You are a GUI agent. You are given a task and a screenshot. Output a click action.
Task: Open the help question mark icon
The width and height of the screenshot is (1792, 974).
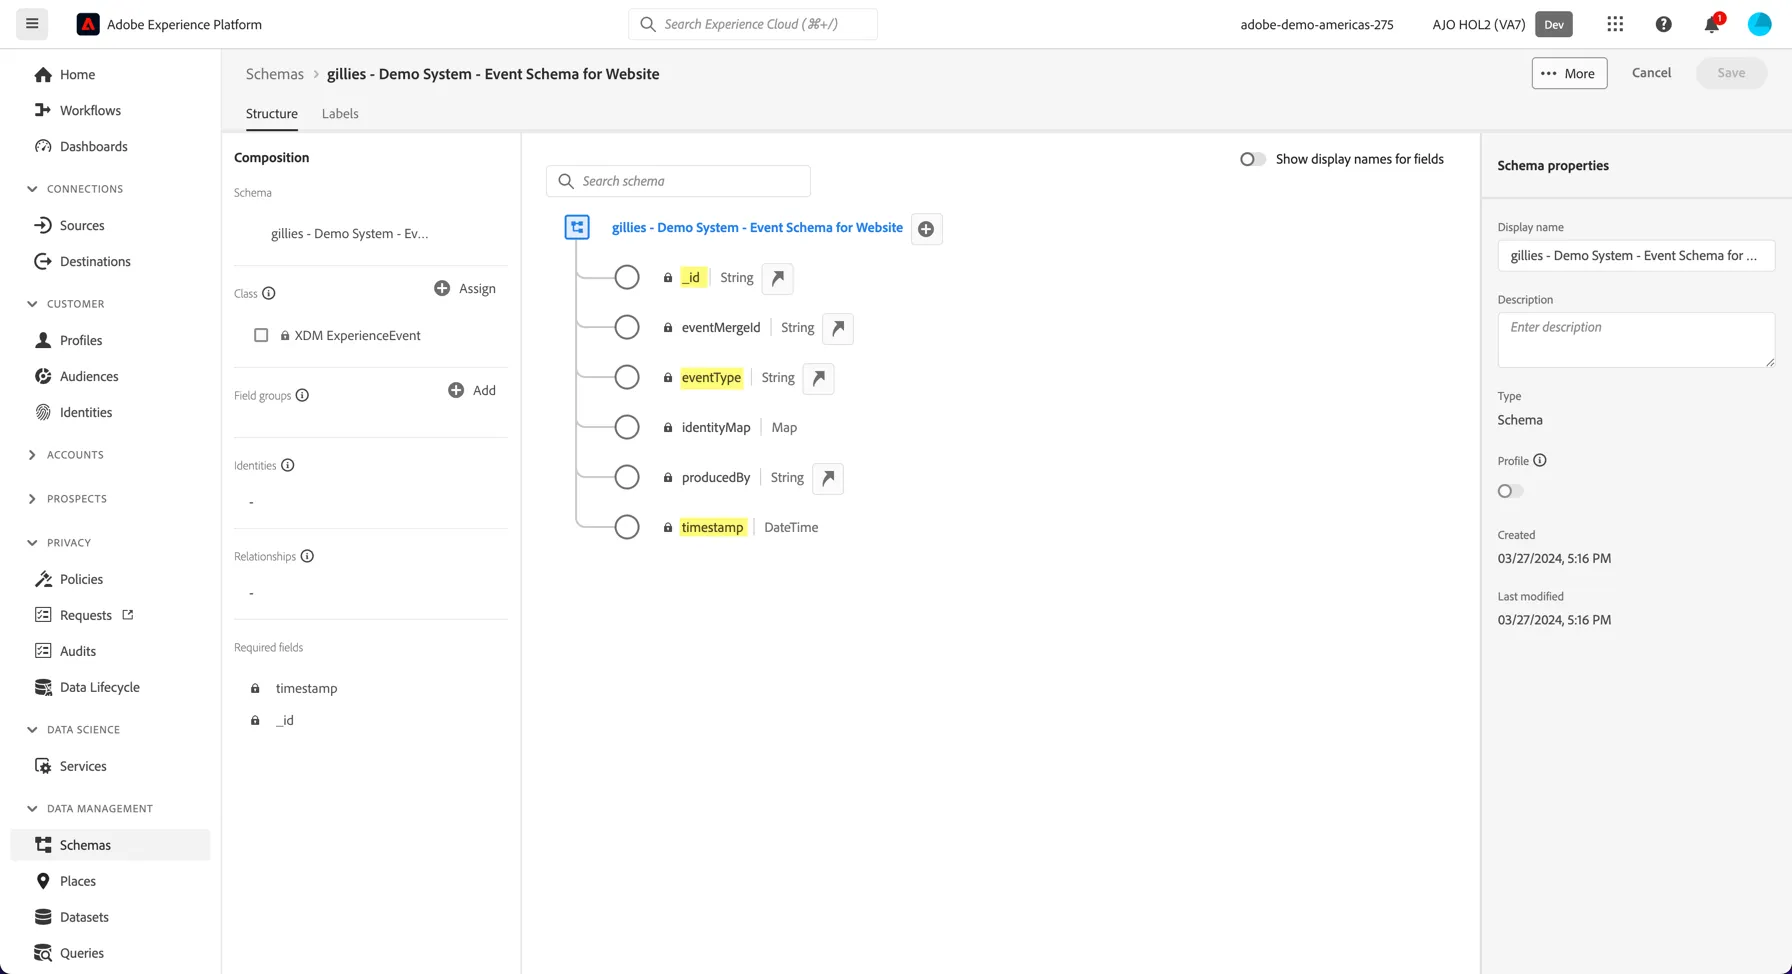click(x=1664, y=24)
